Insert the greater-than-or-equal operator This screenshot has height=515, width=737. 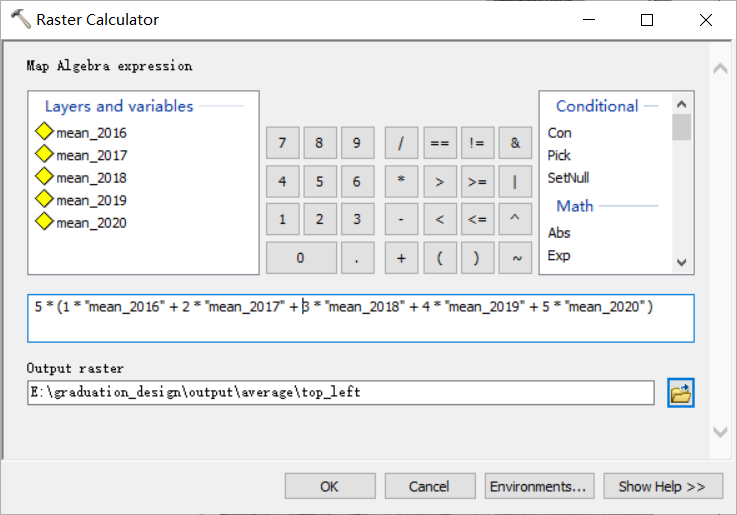point(477,181)
